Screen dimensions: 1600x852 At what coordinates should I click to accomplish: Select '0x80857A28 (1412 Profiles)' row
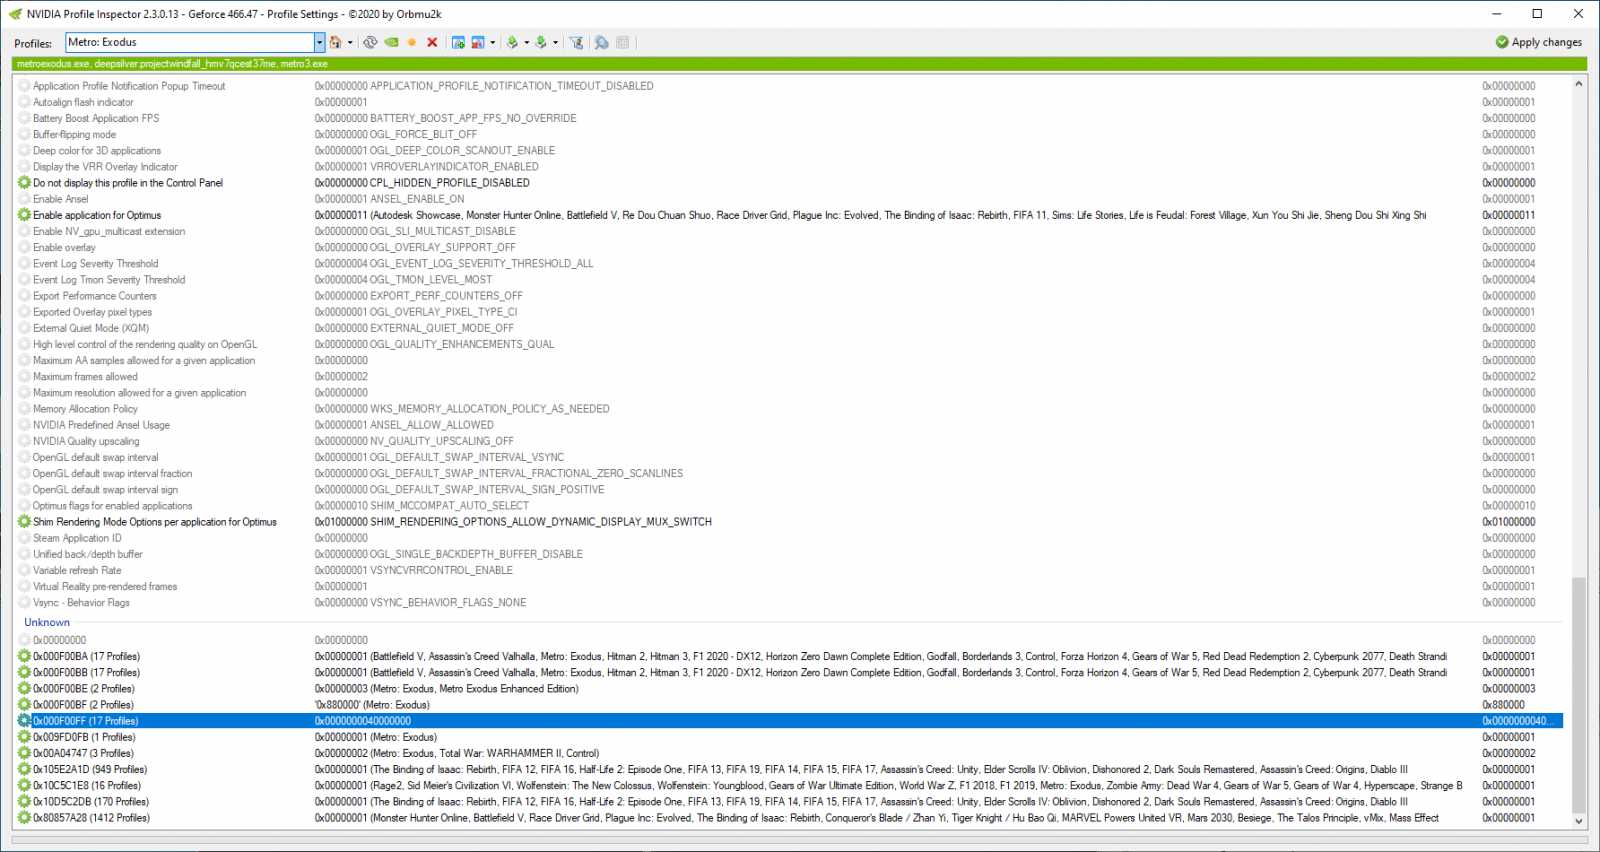pyautogui.click(x=790, y=818)
